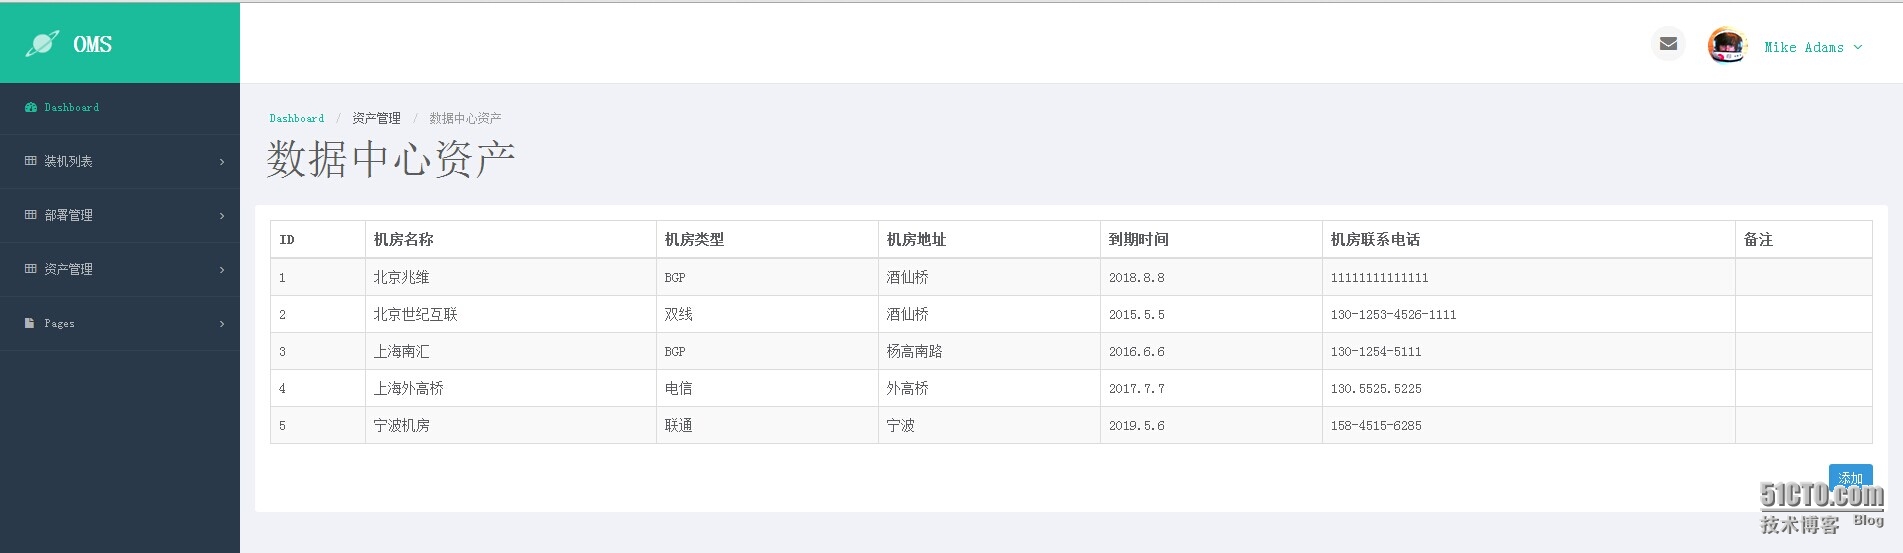The image size is (1903, 553).
Task: Click Mike Adams avatar picture
Action: pos(1727,45)
